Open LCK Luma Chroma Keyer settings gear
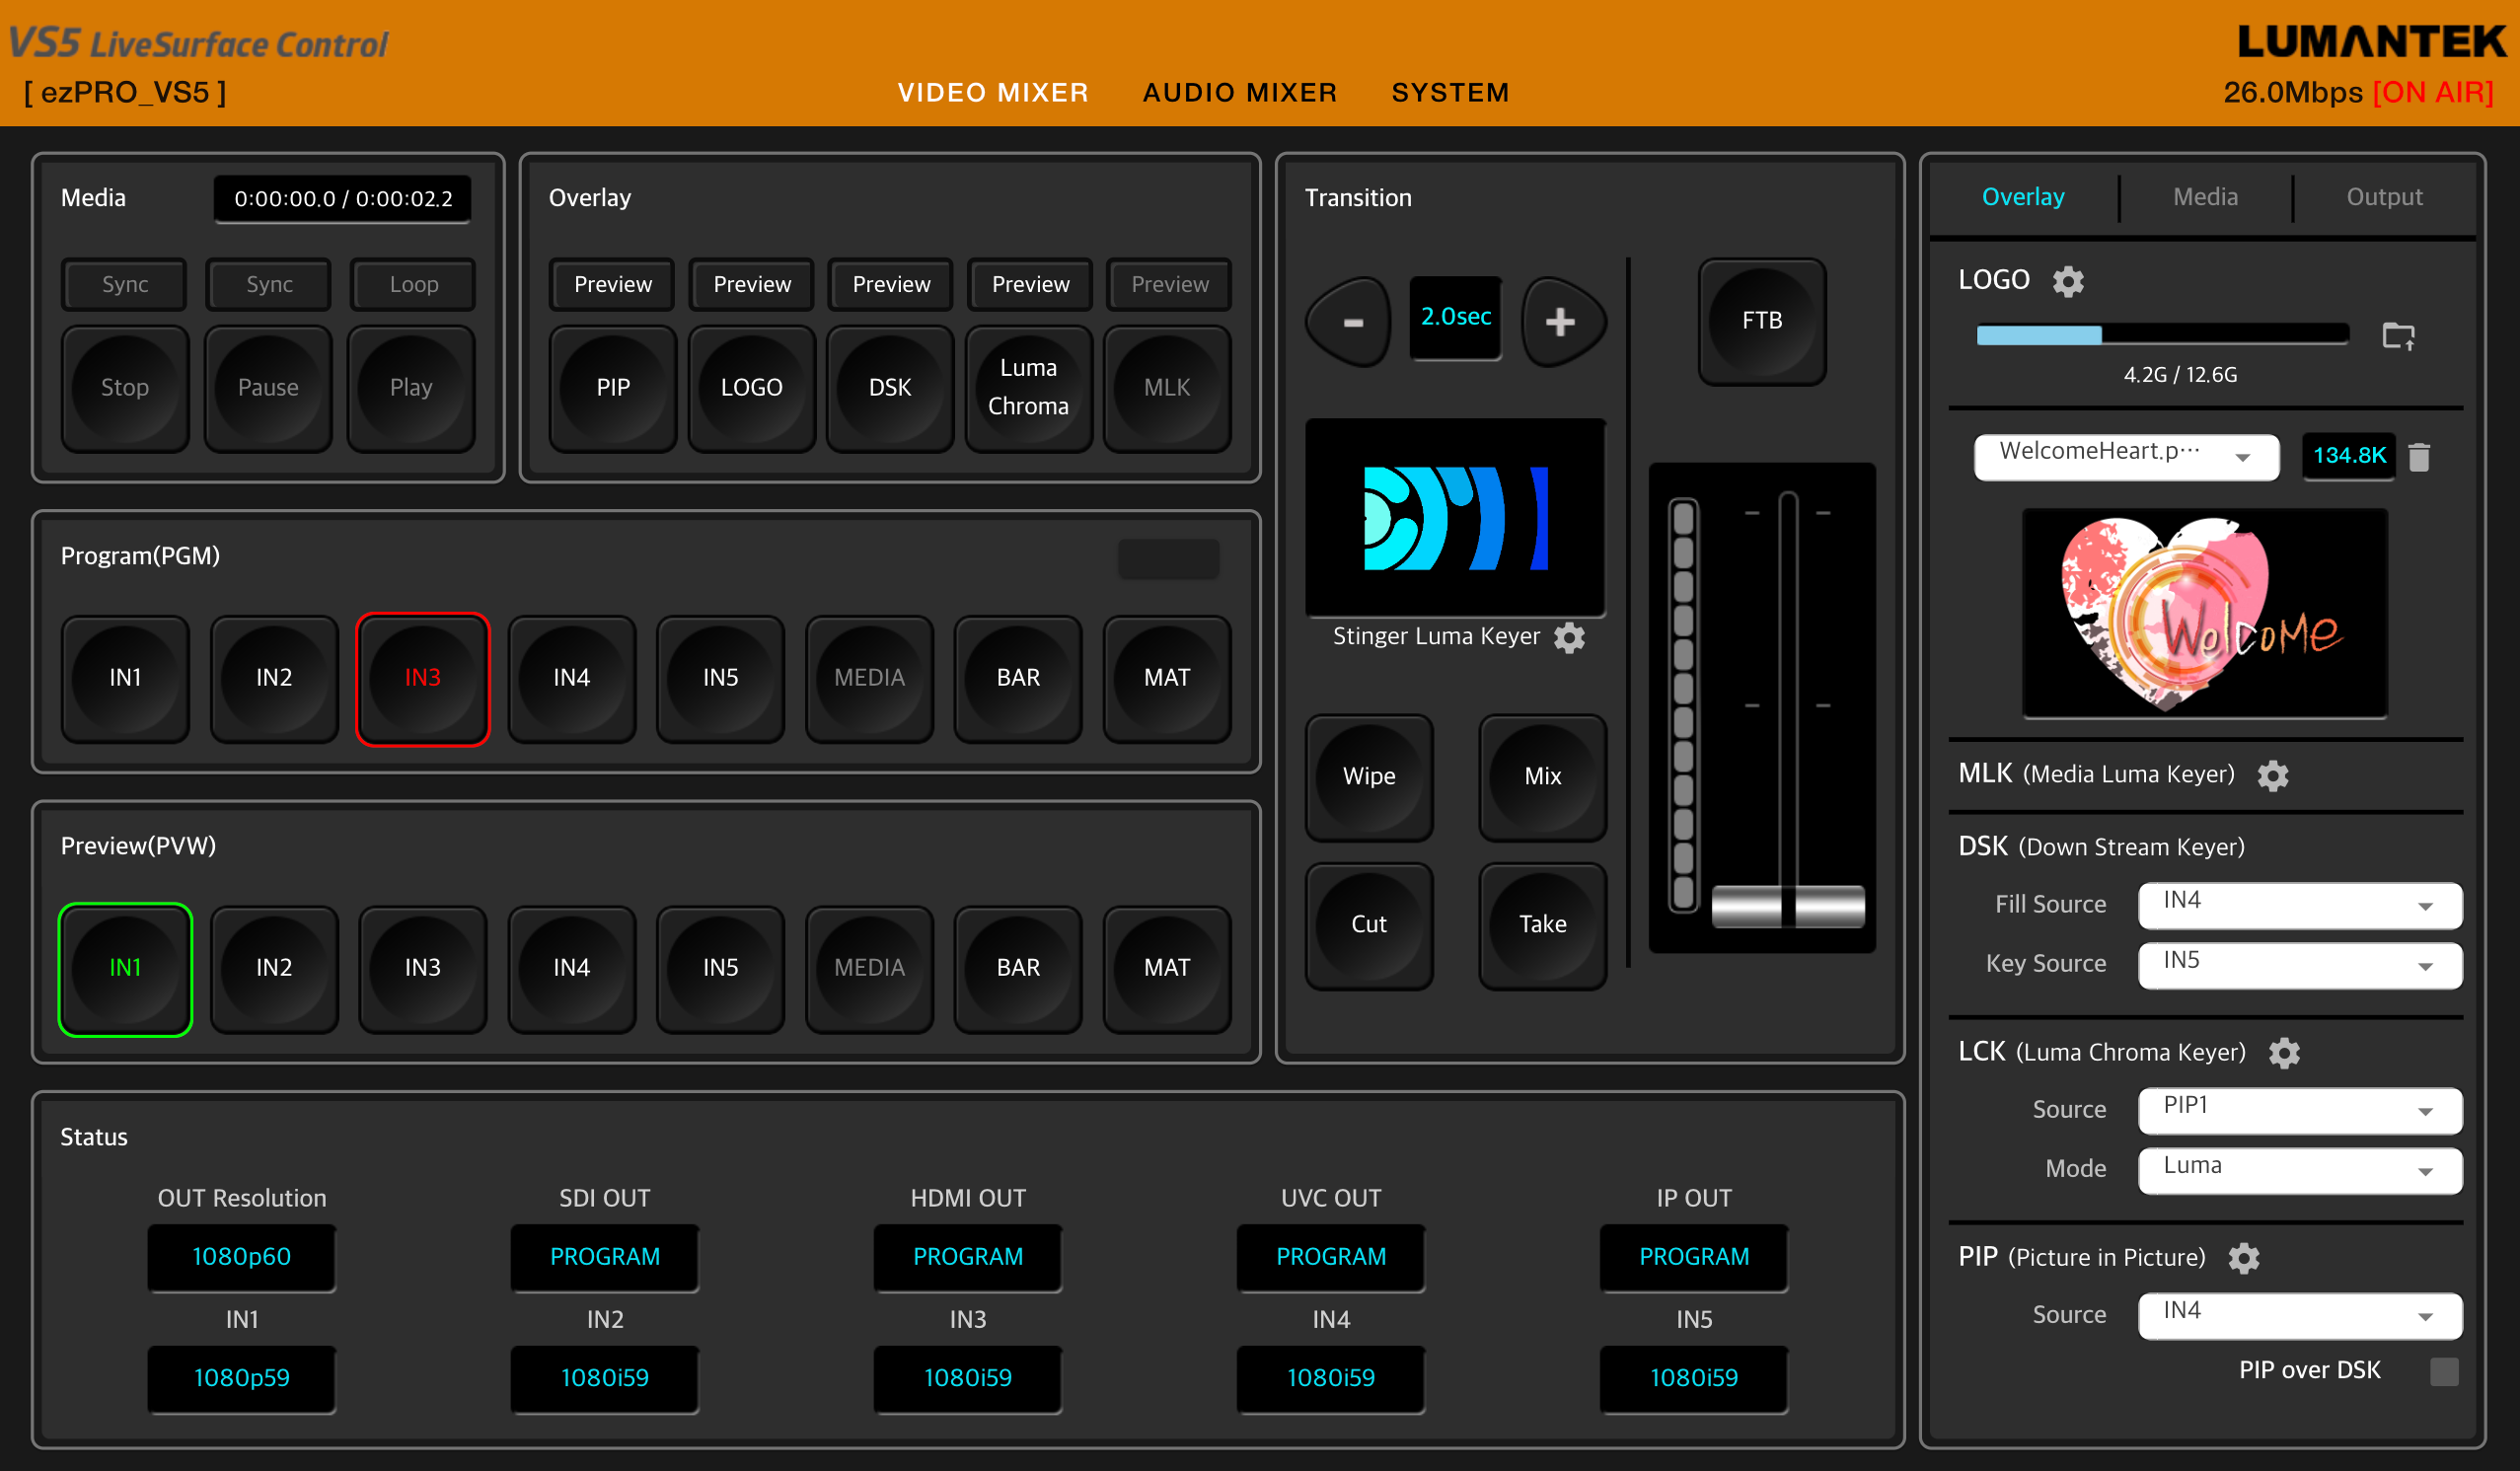Image resolution: width=2520 pixels, height=1471 pixels. coord(2284,1052)
